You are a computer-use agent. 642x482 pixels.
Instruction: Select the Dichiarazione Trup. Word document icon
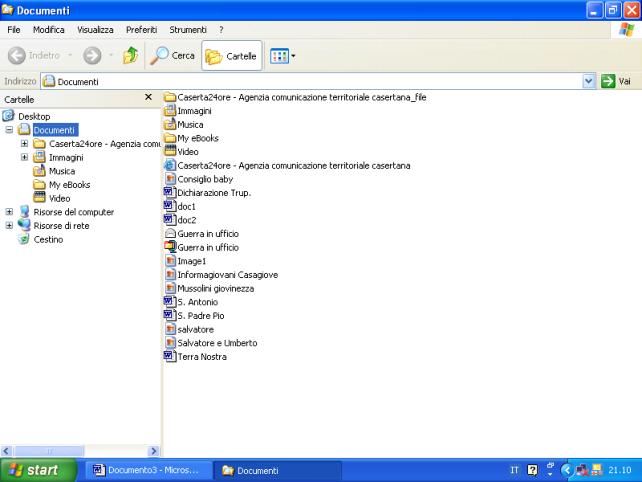170,192
